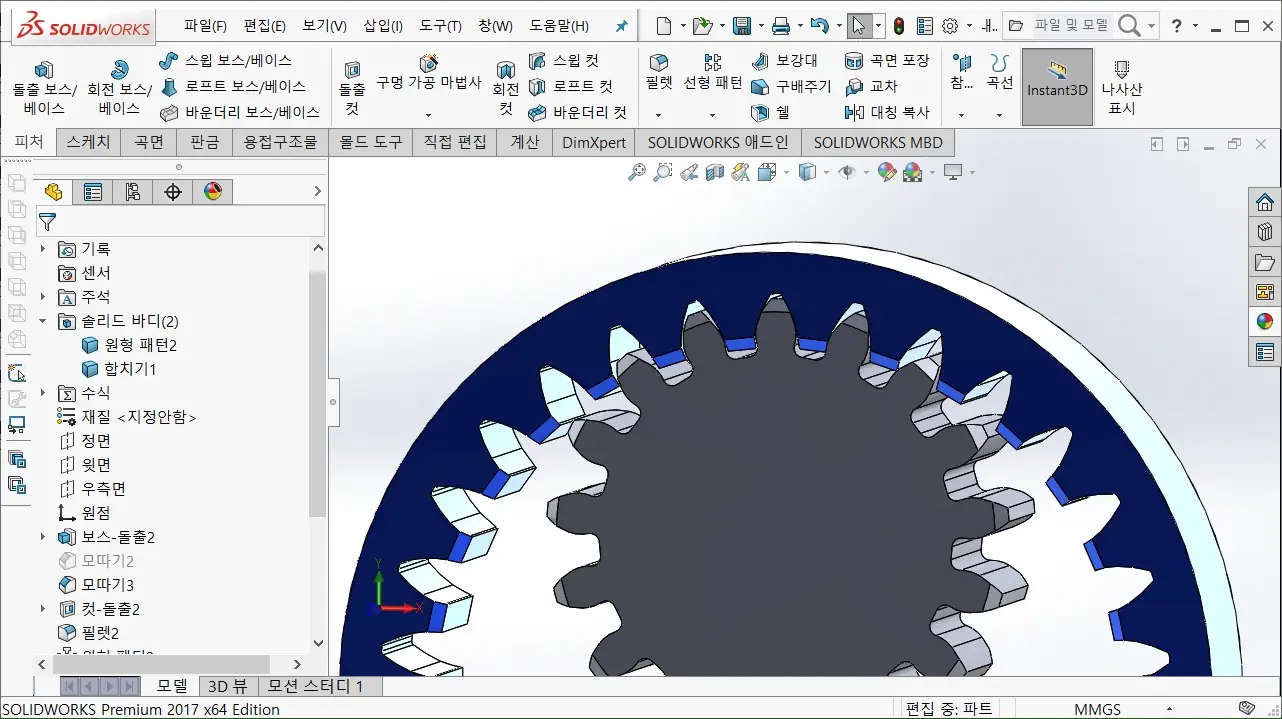Screen dimensions: 1282x719
Task: Open the Appearances color wheel in right task pane
Action: [x=1265, y=321]
